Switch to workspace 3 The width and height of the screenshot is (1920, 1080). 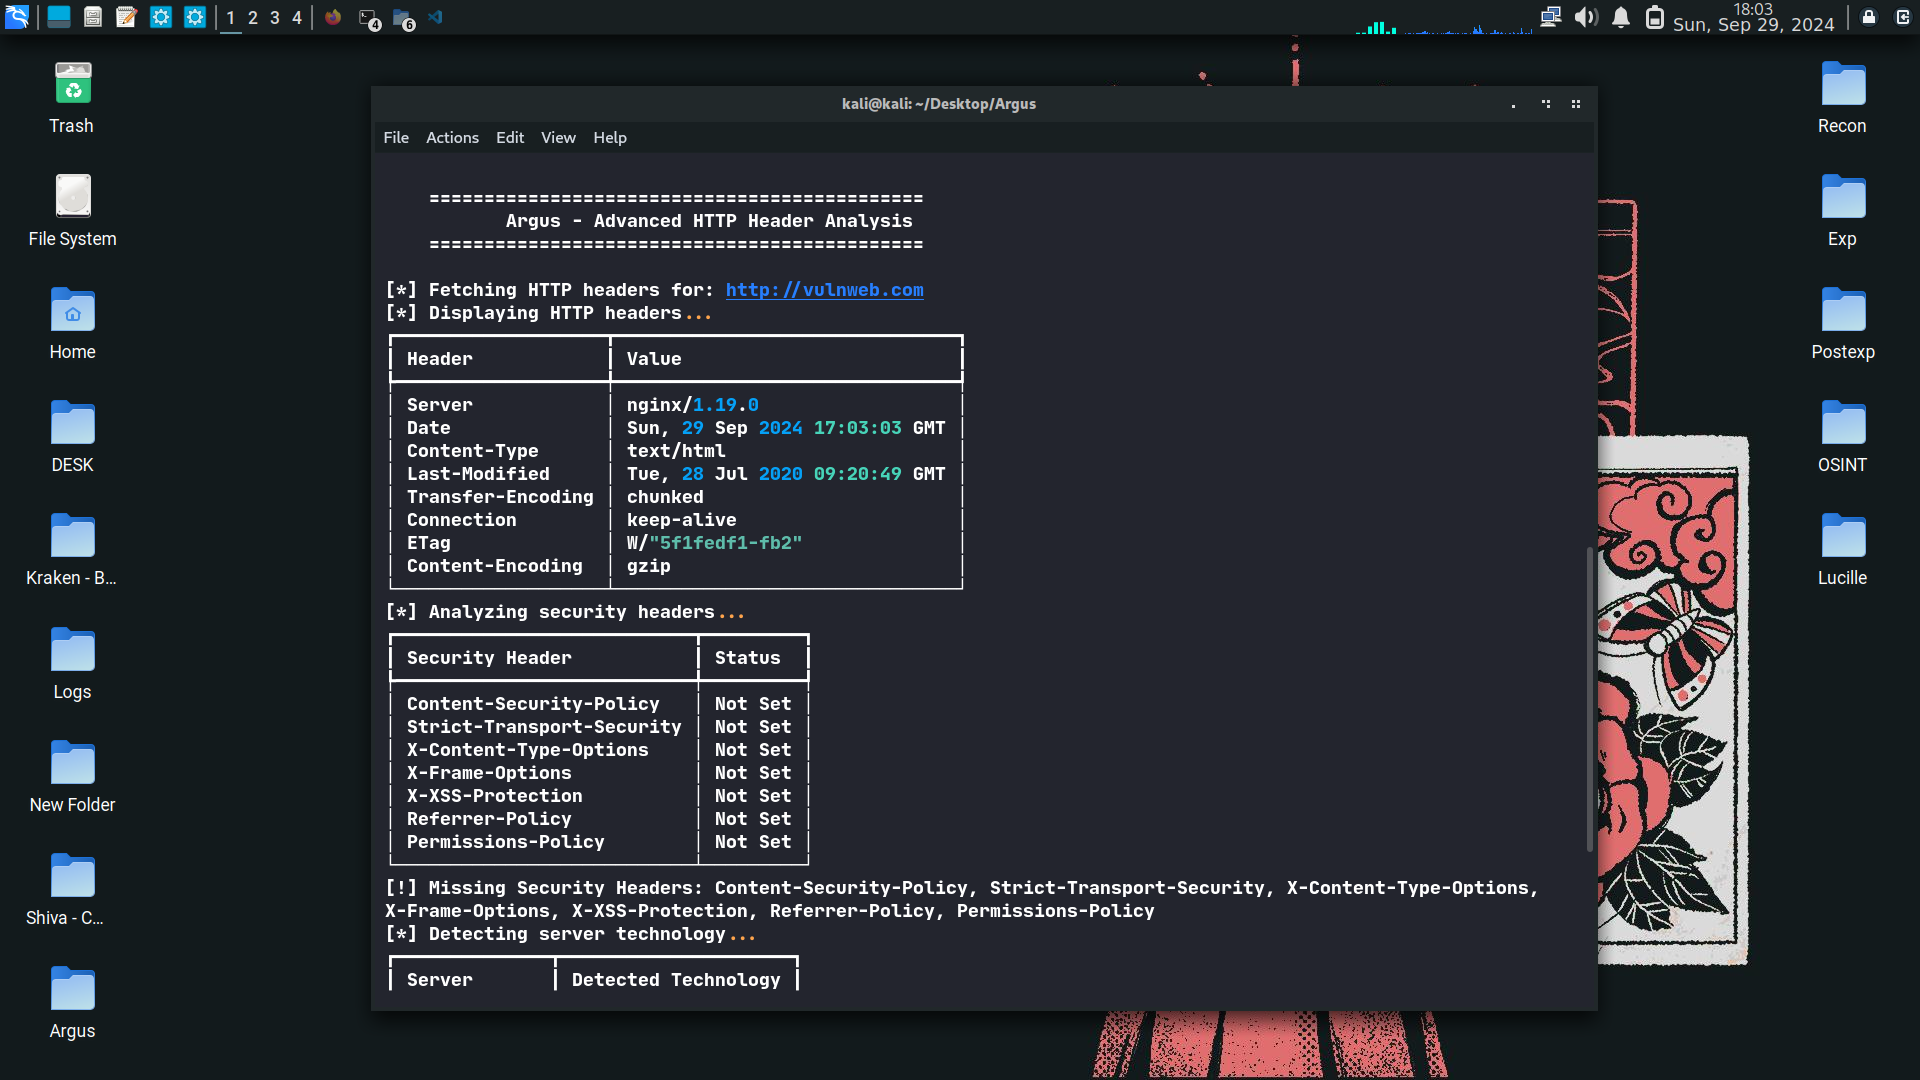coord(275,18)
